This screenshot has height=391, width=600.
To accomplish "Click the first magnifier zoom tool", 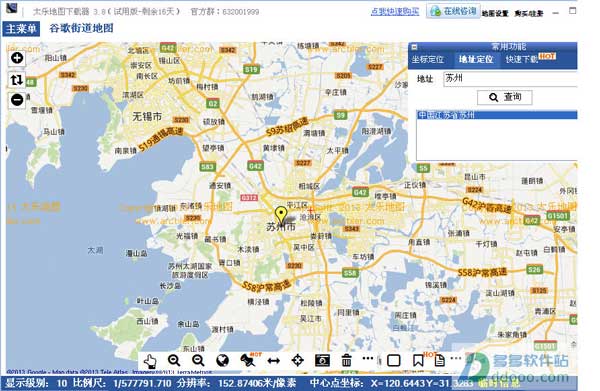I will [x=174, y=360].
